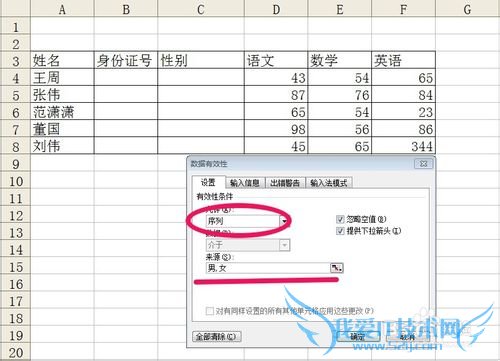This screenshot has height=361, width=500.
Task: Select column G header
Action: click(468, 9)
